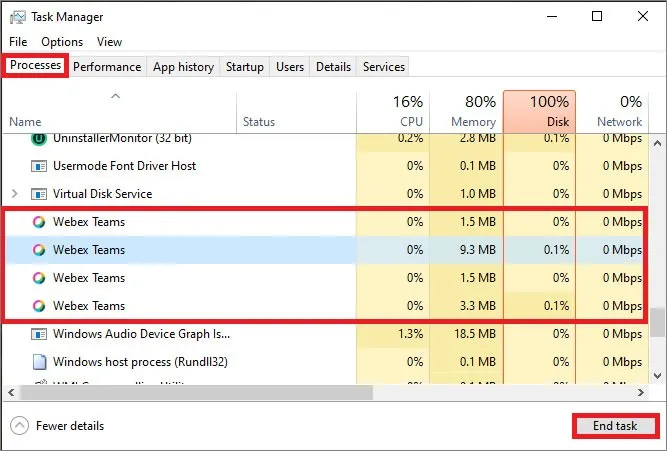Click the 18.5 MB memory value
Viewport: 667px width, 451px height.
475,334
